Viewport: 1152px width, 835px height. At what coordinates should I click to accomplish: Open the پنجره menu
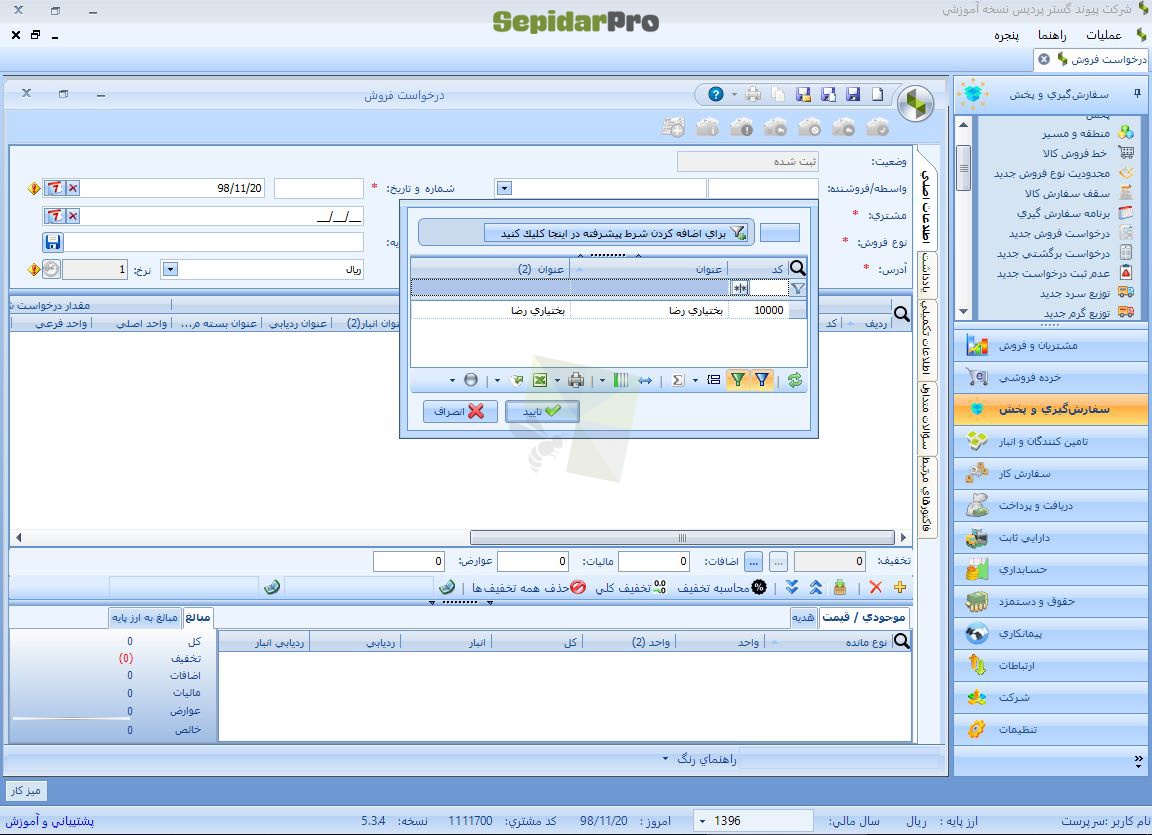pos(1007,35)
